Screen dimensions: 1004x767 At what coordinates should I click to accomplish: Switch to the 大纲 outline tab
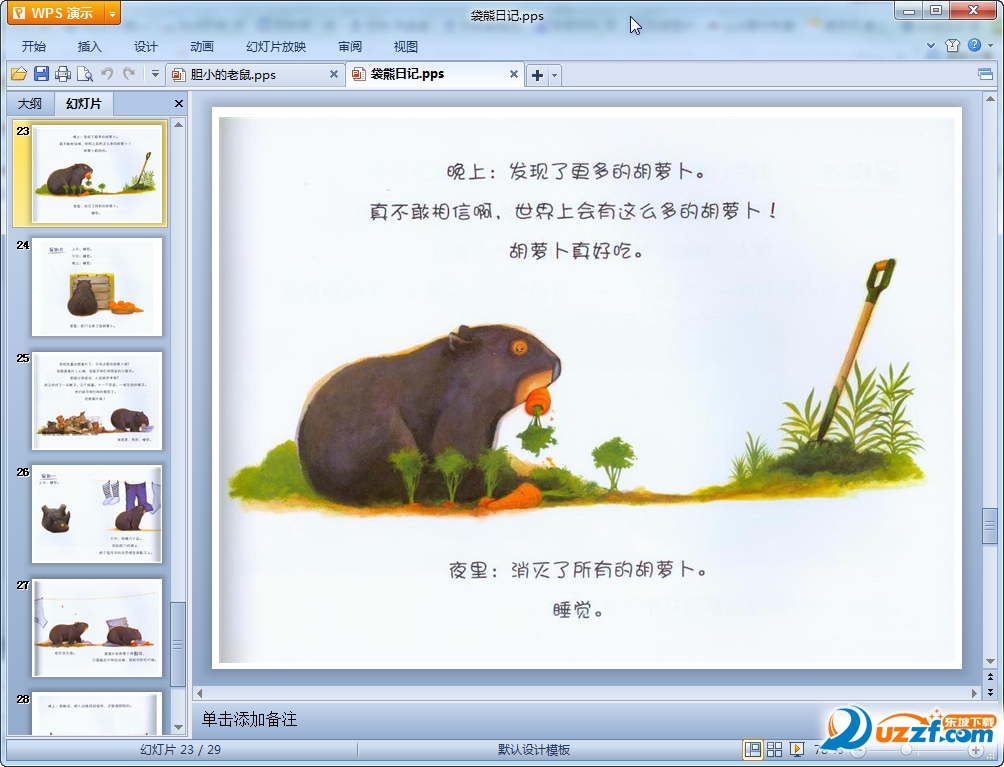tap(29, 104)
